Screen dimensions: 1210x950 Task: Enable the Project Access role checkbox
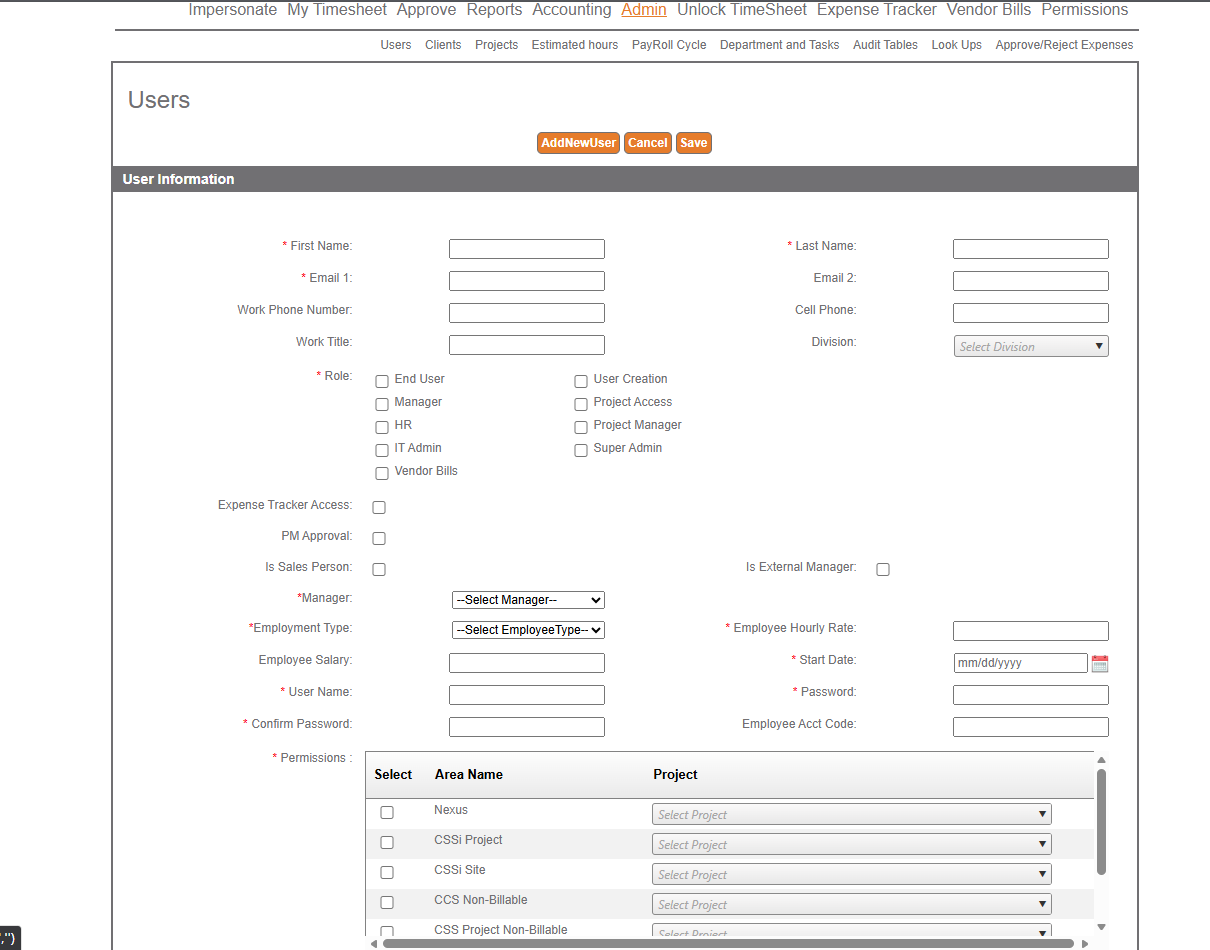point(581,404)
